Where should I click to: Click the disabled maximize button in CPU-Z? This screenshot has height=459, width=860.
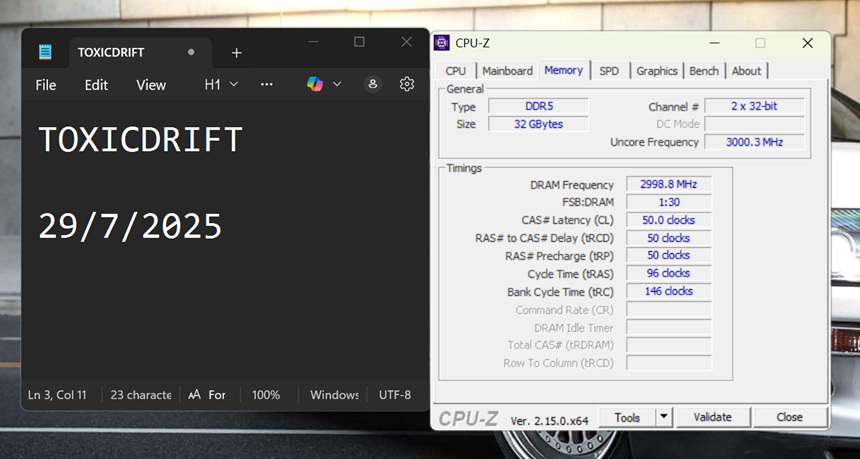[760, 43]
